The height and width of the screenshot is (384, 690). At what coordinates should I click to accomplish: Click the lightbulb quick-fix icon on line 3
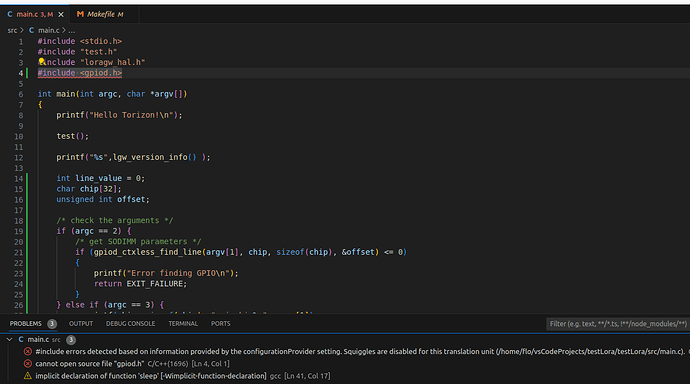pyautogui.click(x=42, y=61)
